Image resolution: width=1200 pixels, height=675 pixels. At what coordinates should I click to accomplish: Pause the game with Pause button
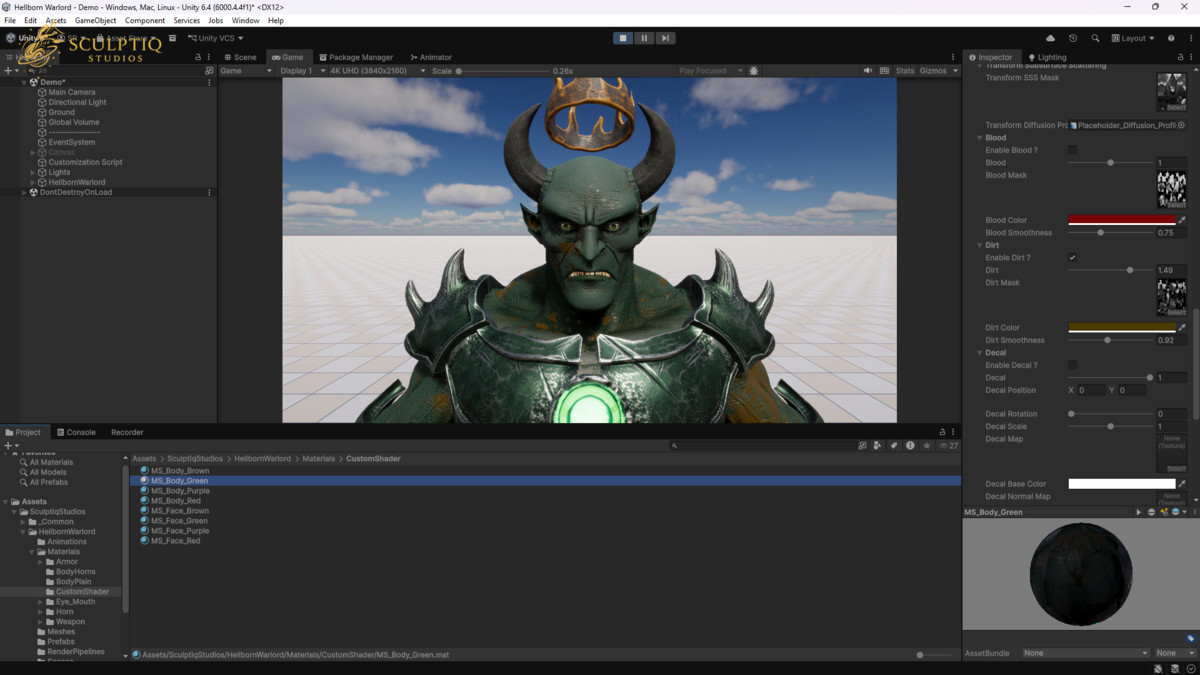(x=644, y=38)
